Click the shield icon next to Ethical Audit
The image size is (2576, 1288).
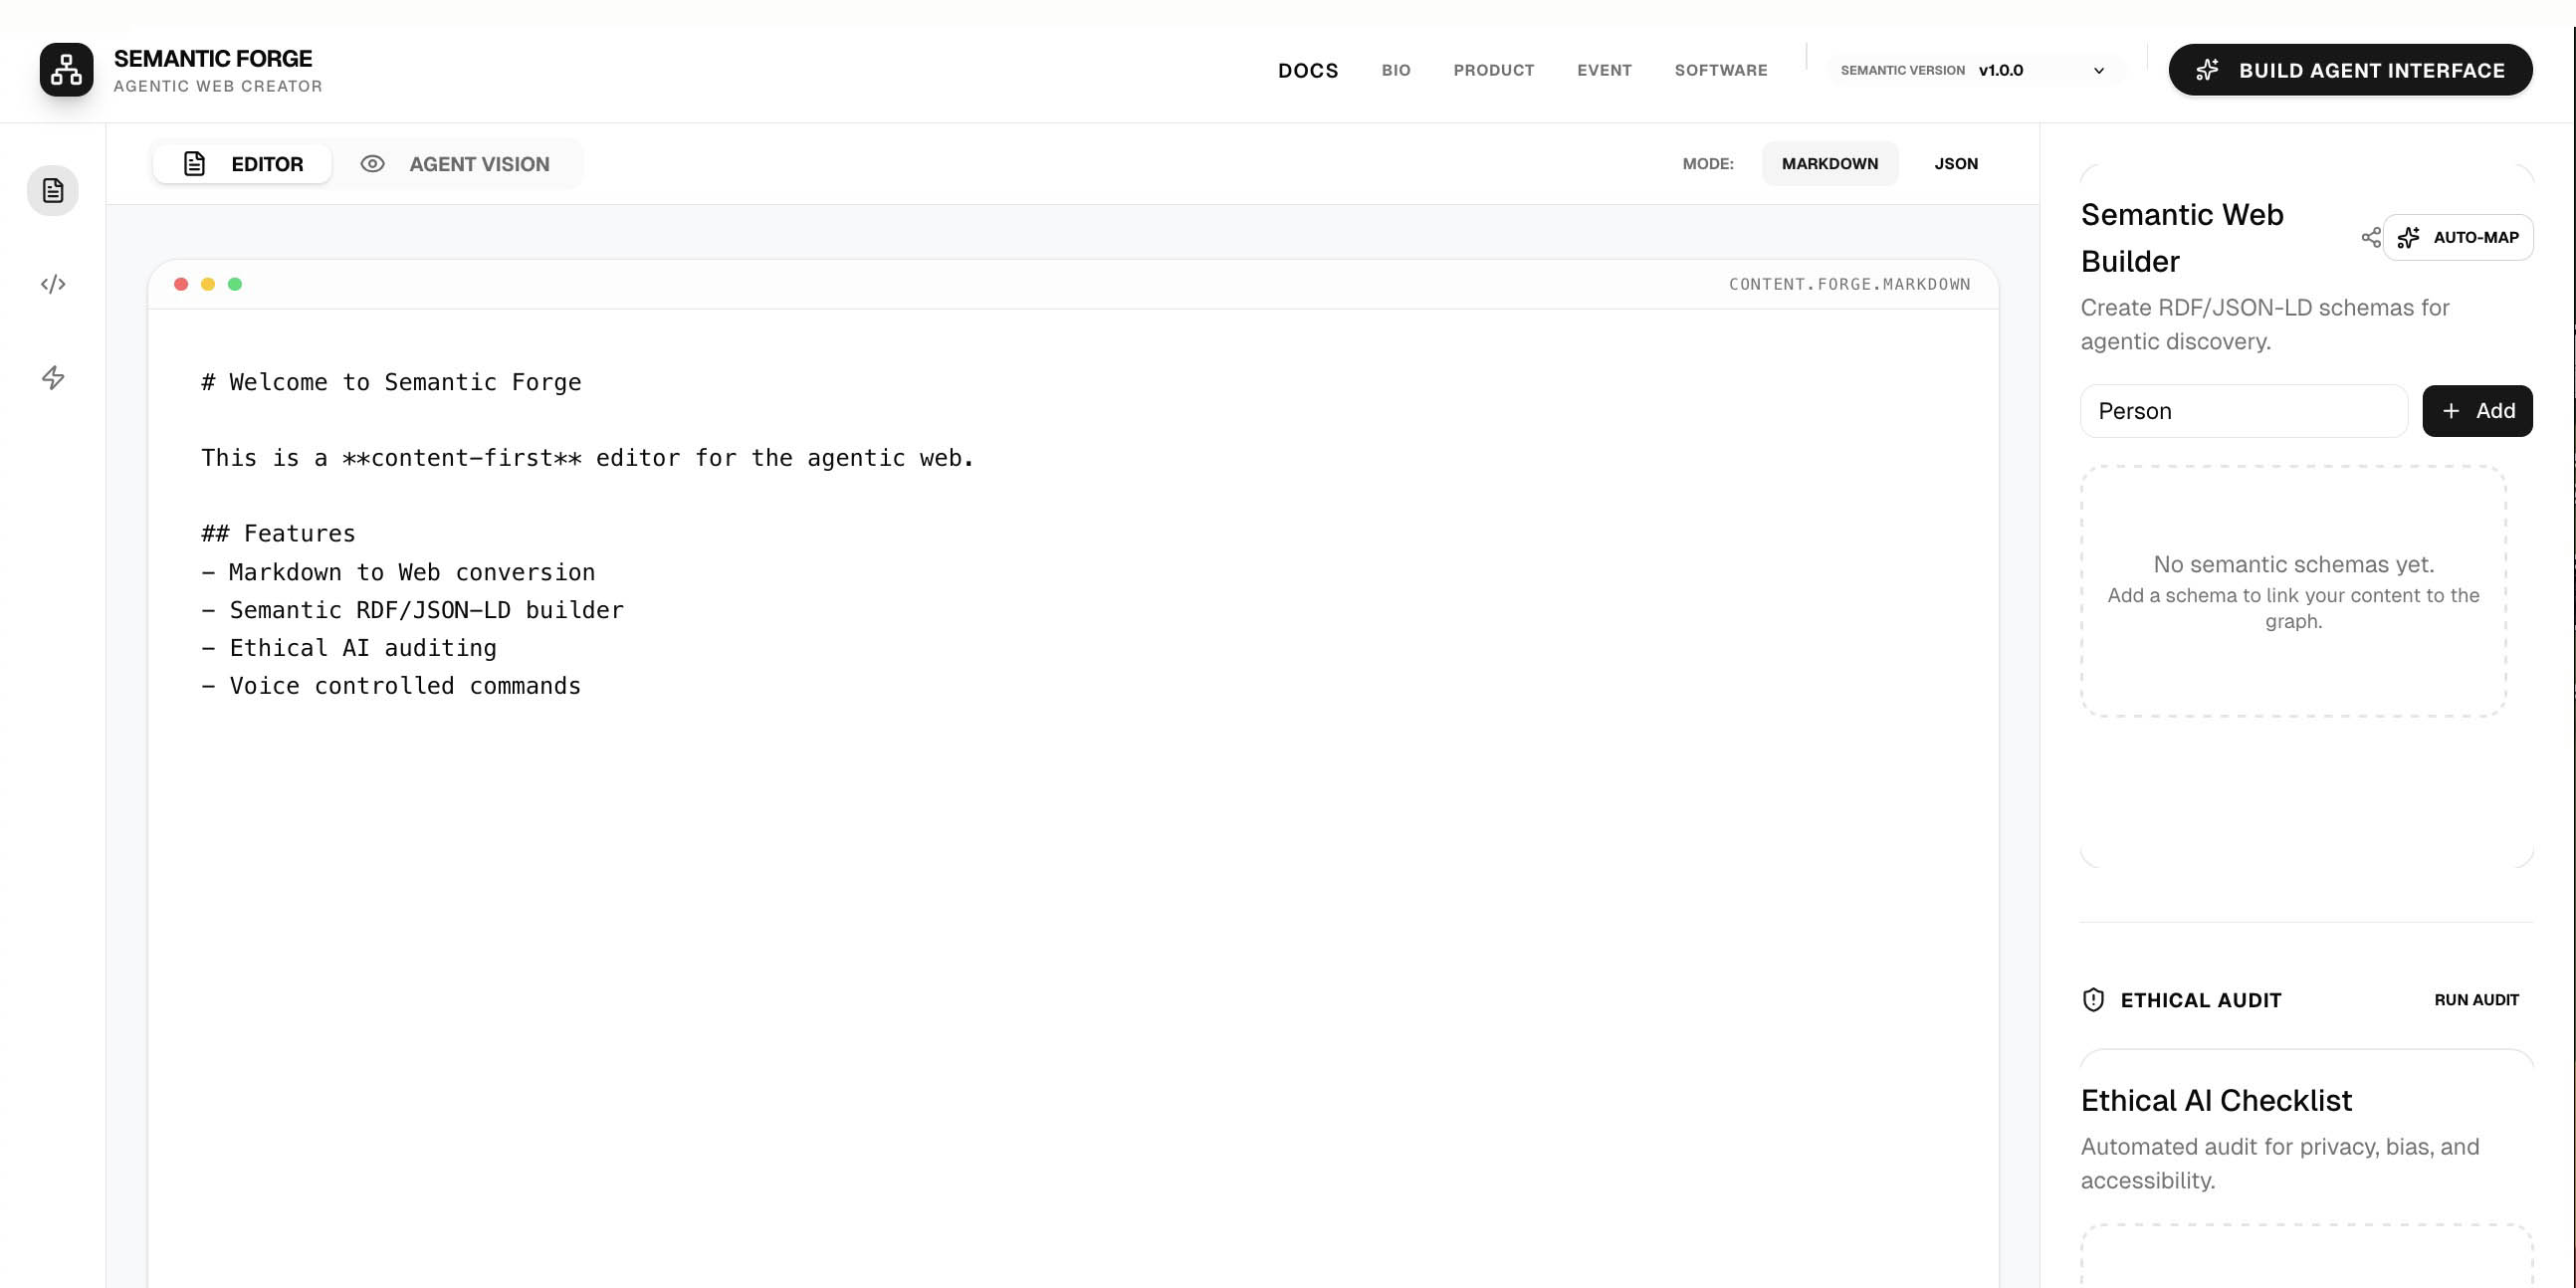[2095, 999]
